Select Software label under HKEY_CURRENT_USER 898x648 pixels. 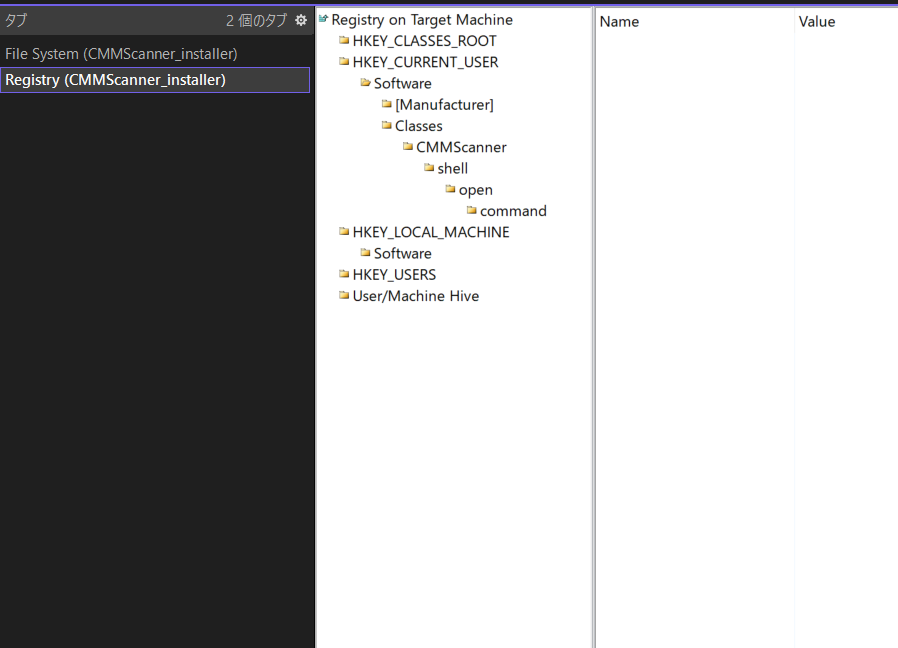pyautogui.click(x=403, y=83)
